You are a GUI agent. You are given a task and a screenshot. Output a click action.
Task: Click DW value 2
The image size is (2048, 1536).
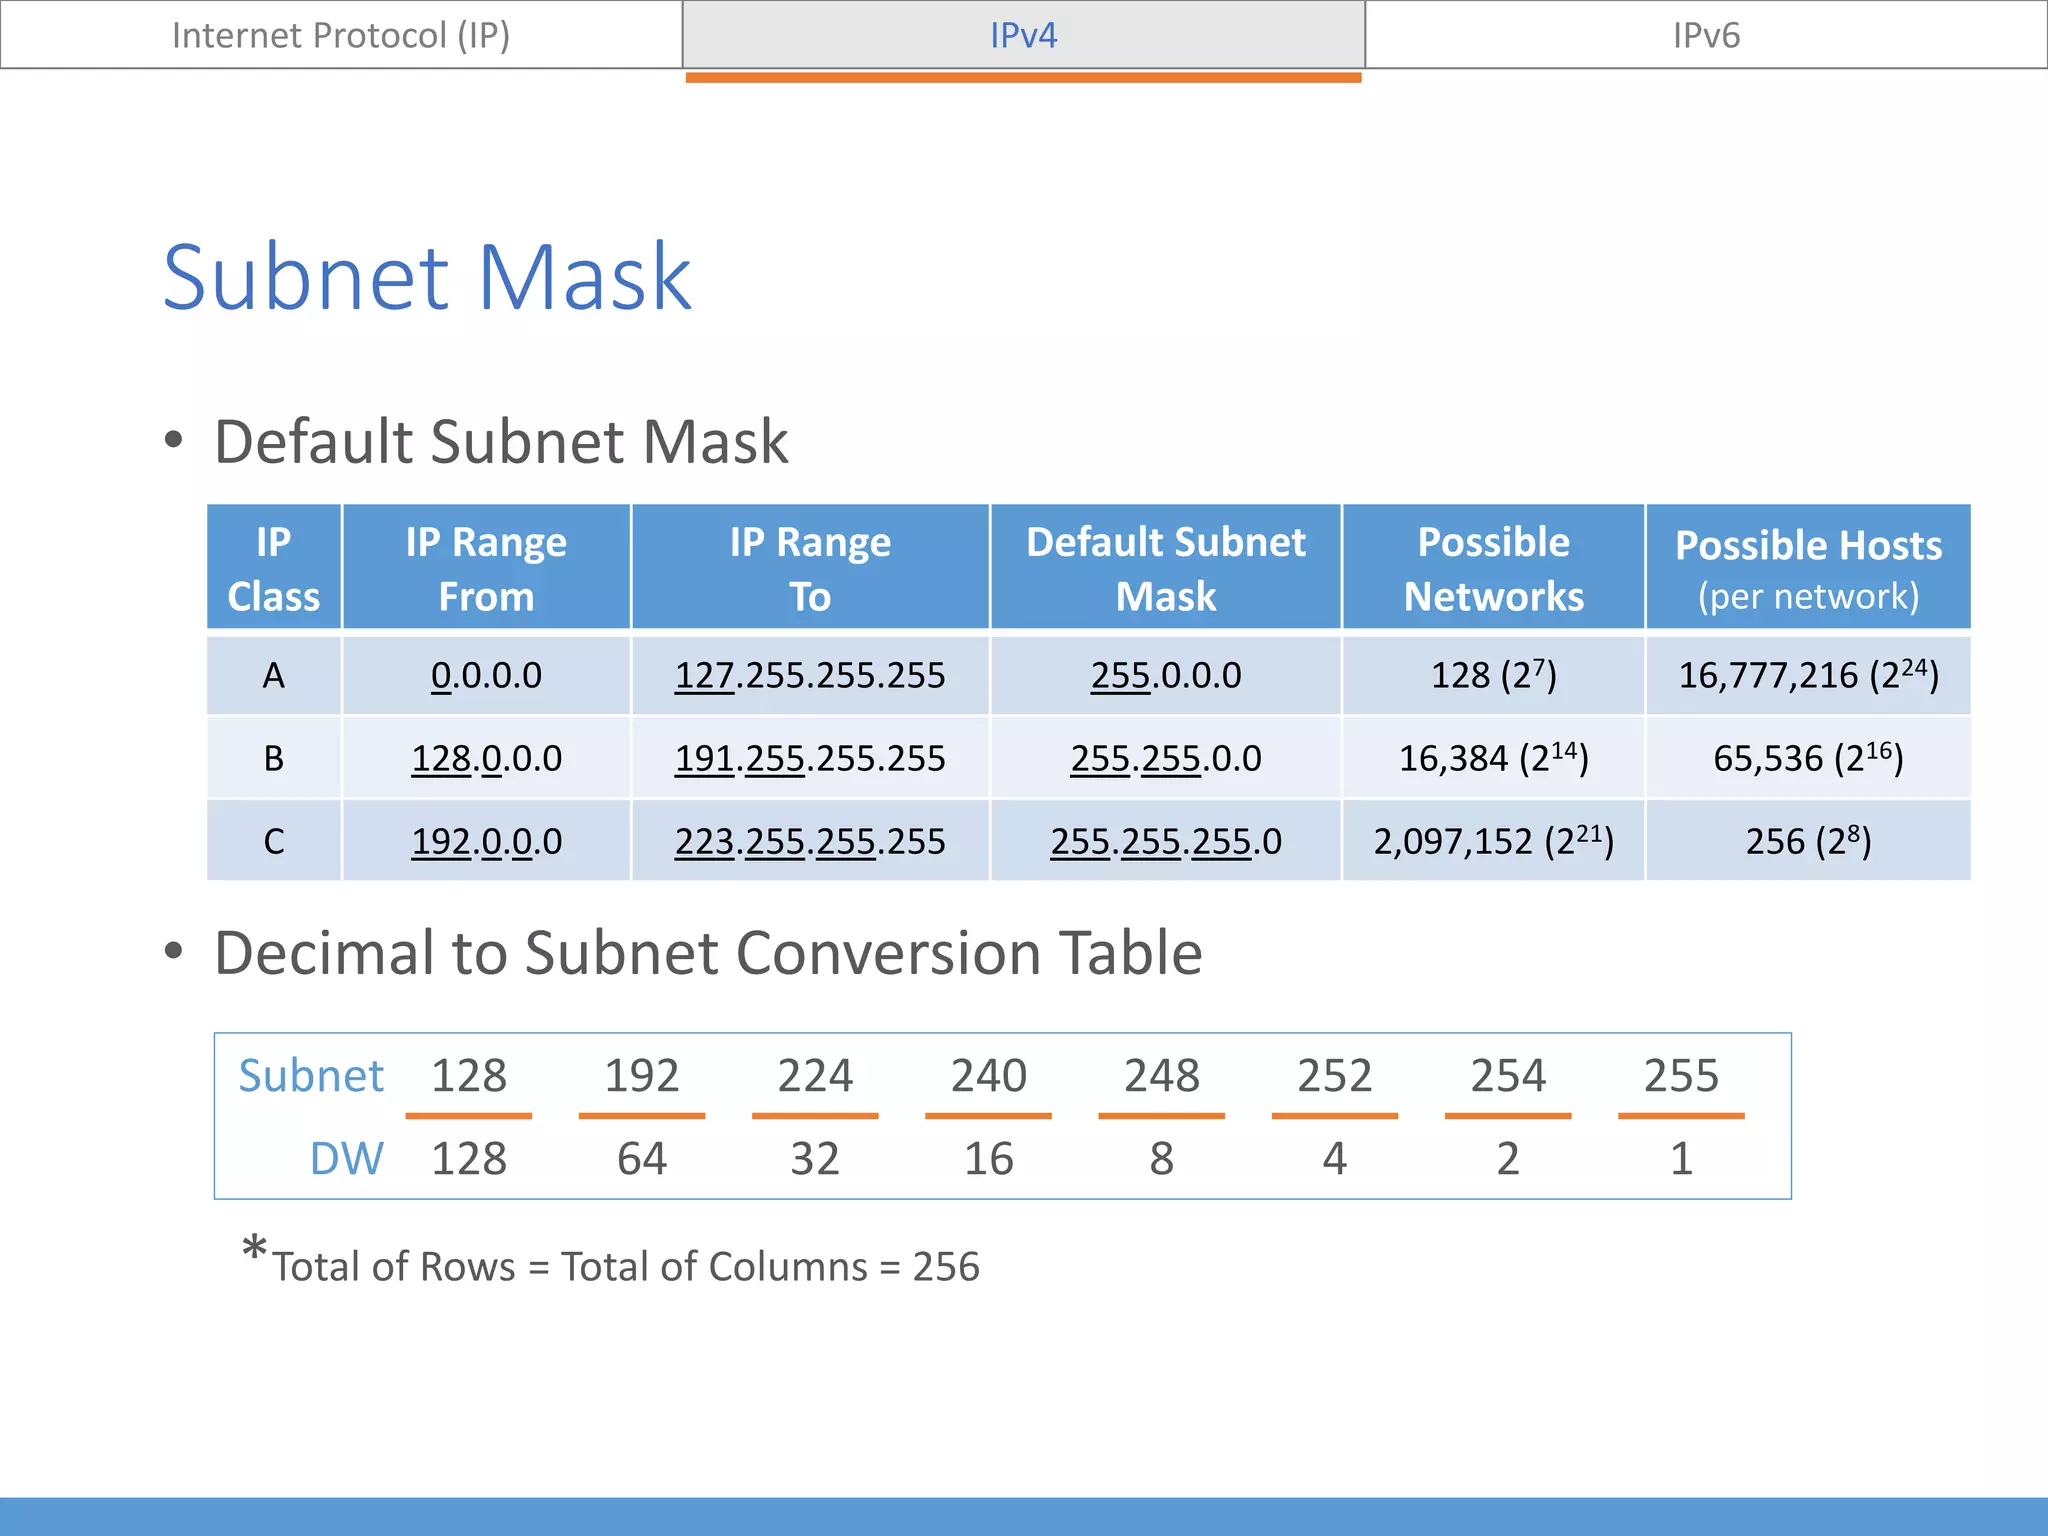[1508, 1159]
